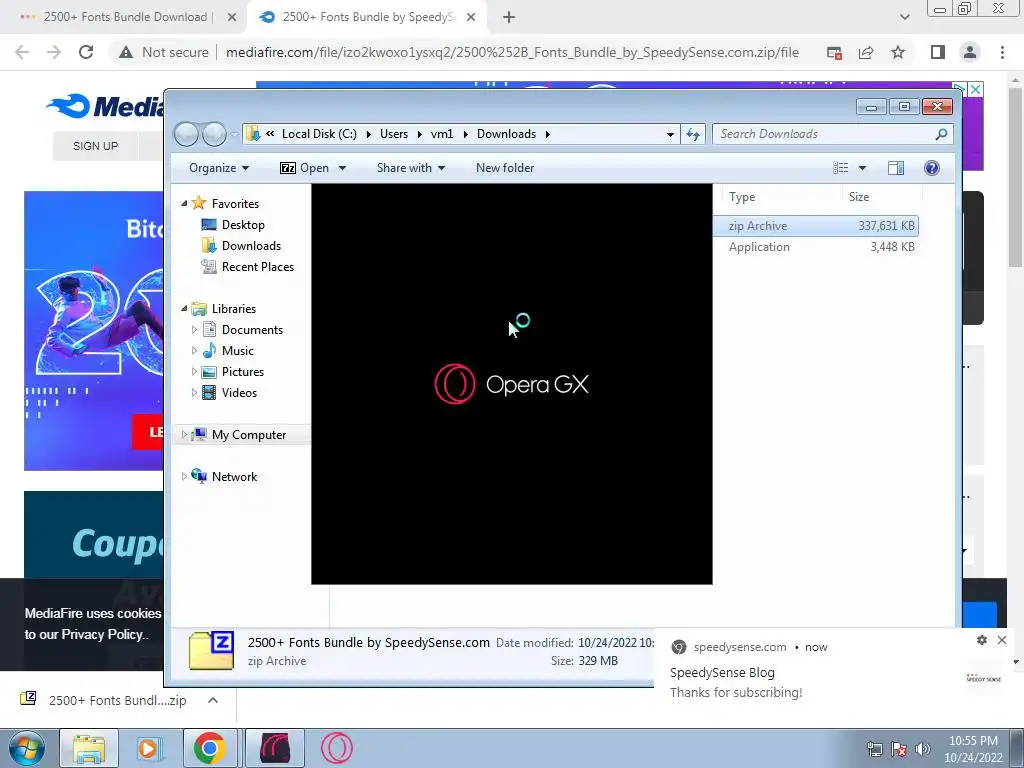1024x768 pixels.
Task: Show the Not secure site info warning
Action: [x=163, y=52]
